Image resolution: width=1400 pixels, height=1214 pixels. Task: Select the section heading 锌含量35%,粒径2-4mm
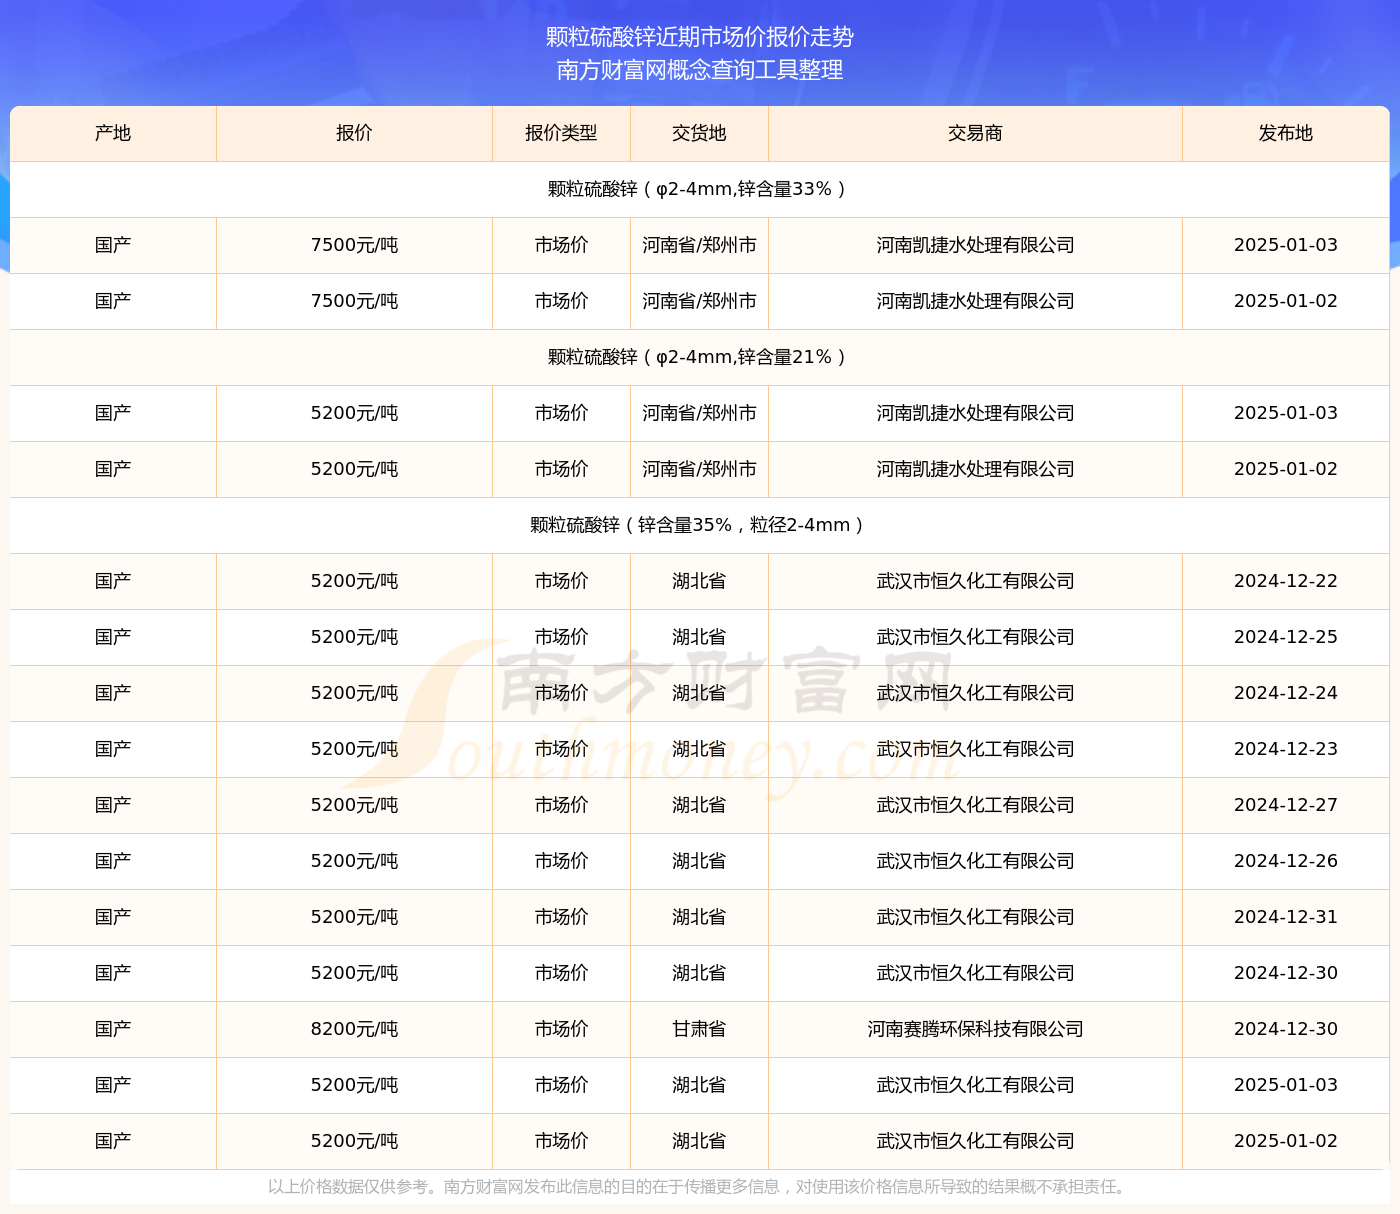(x=700, y=525)
